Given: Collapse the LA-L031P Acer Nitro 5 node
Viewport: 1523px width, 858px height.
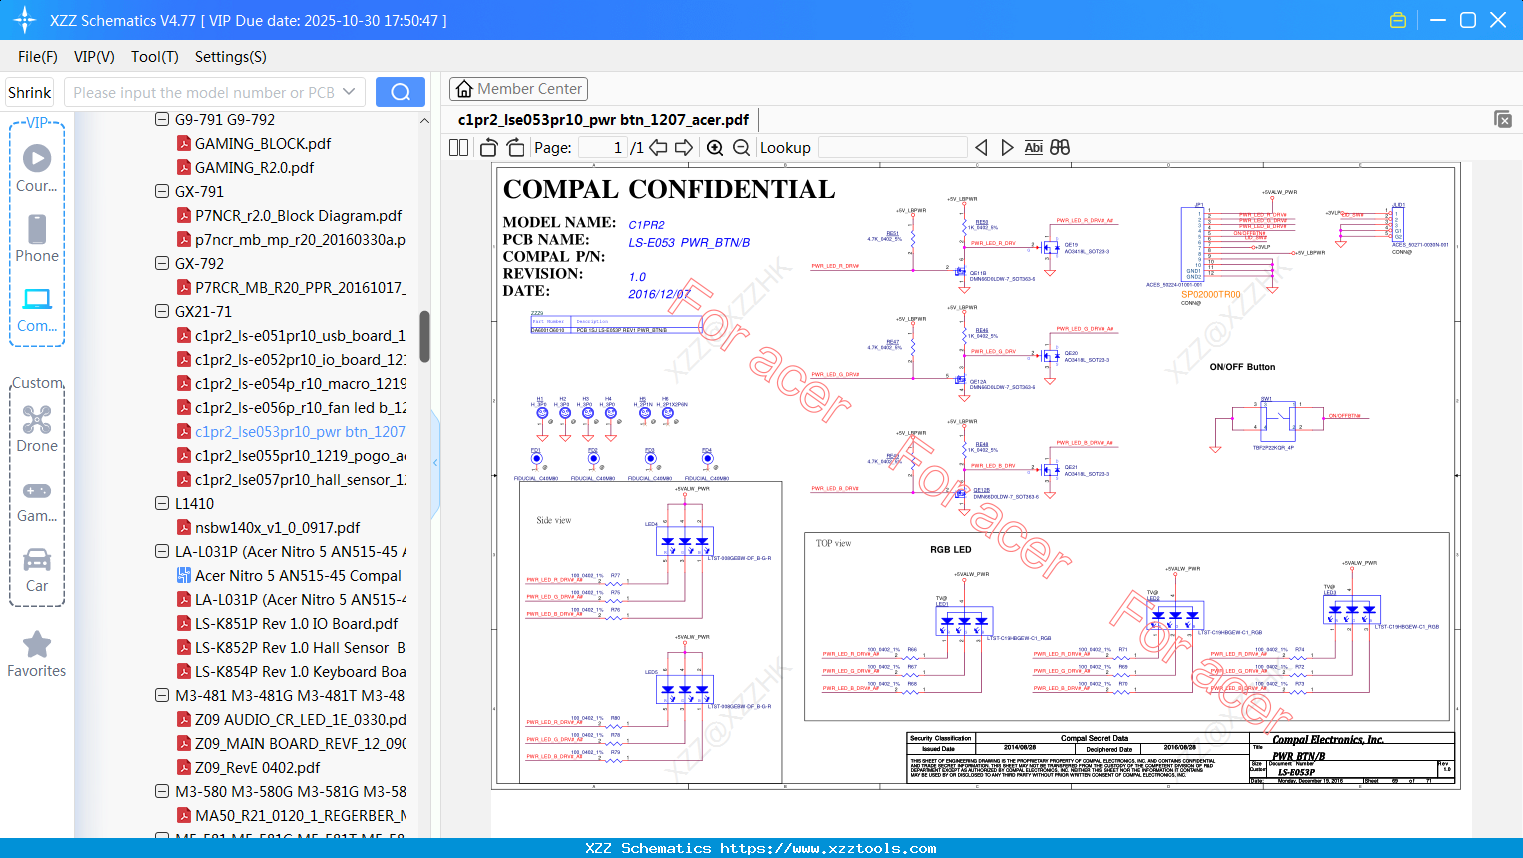Looking at the screenshot, I should coord(162,551).
